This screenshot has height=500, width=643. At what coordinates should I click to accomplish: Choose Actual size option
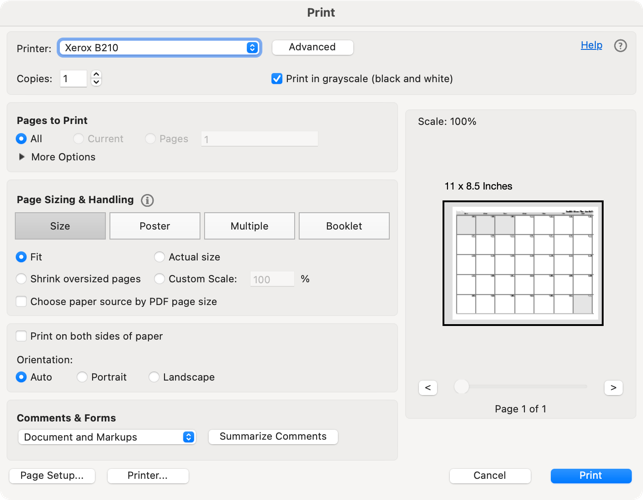tap(159, 257)
